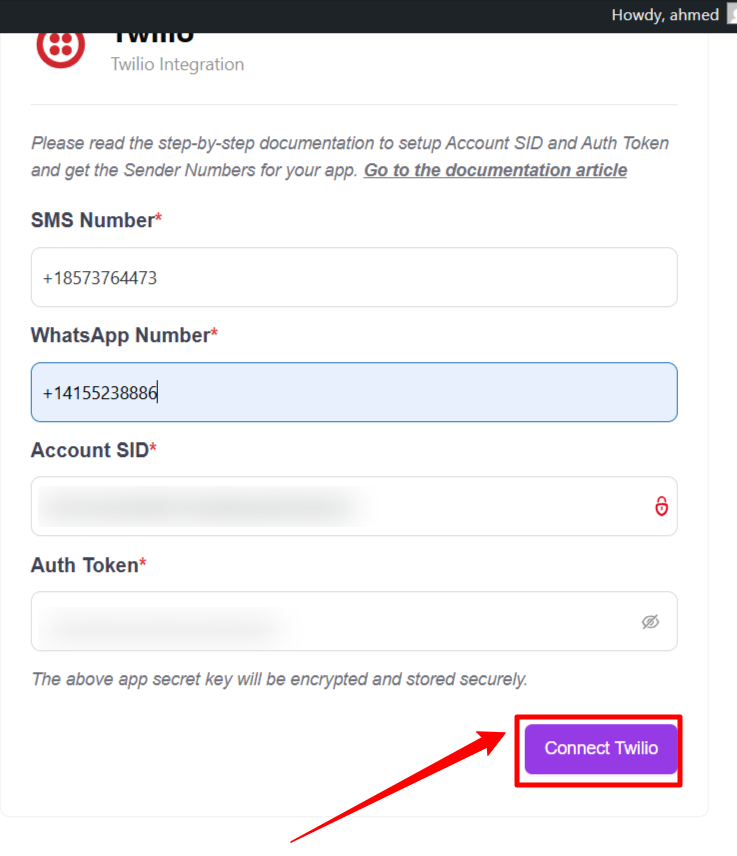737x856 pixels.
Task: Click into the Auth Token field
Action: pos(330,621)
